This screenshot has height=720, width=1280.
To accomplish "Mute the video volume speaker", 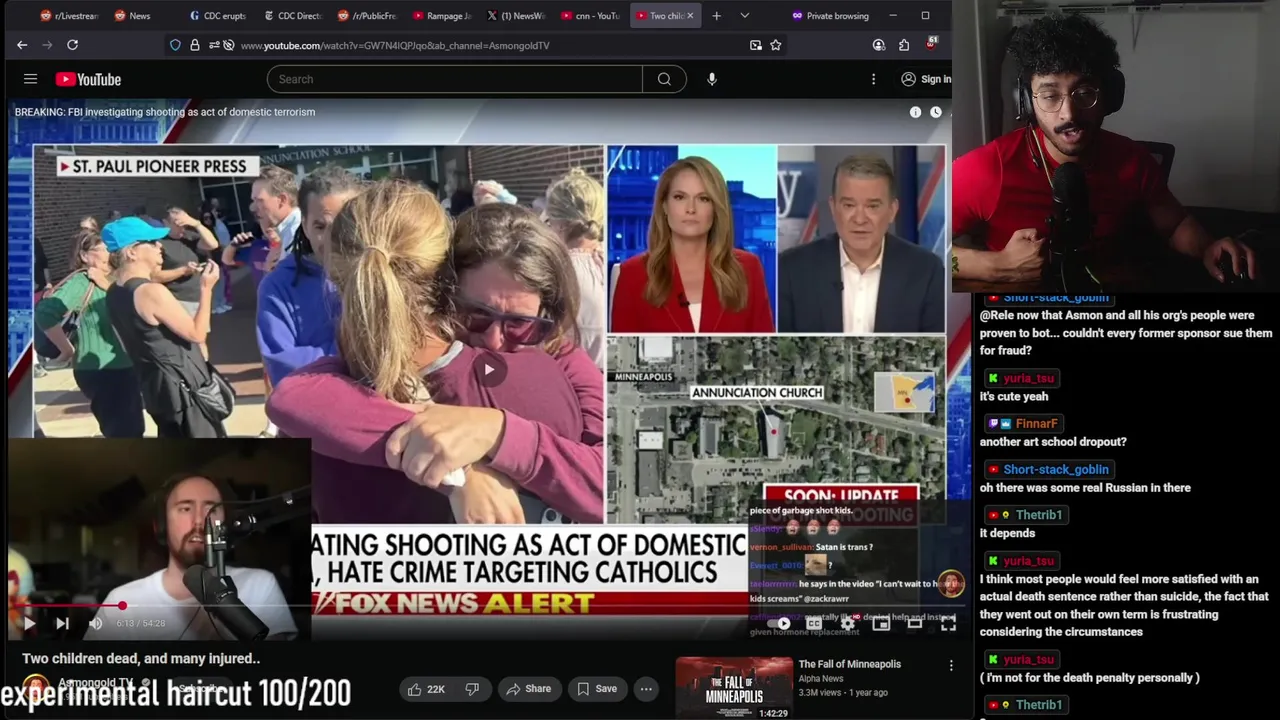I will [95, 624].
